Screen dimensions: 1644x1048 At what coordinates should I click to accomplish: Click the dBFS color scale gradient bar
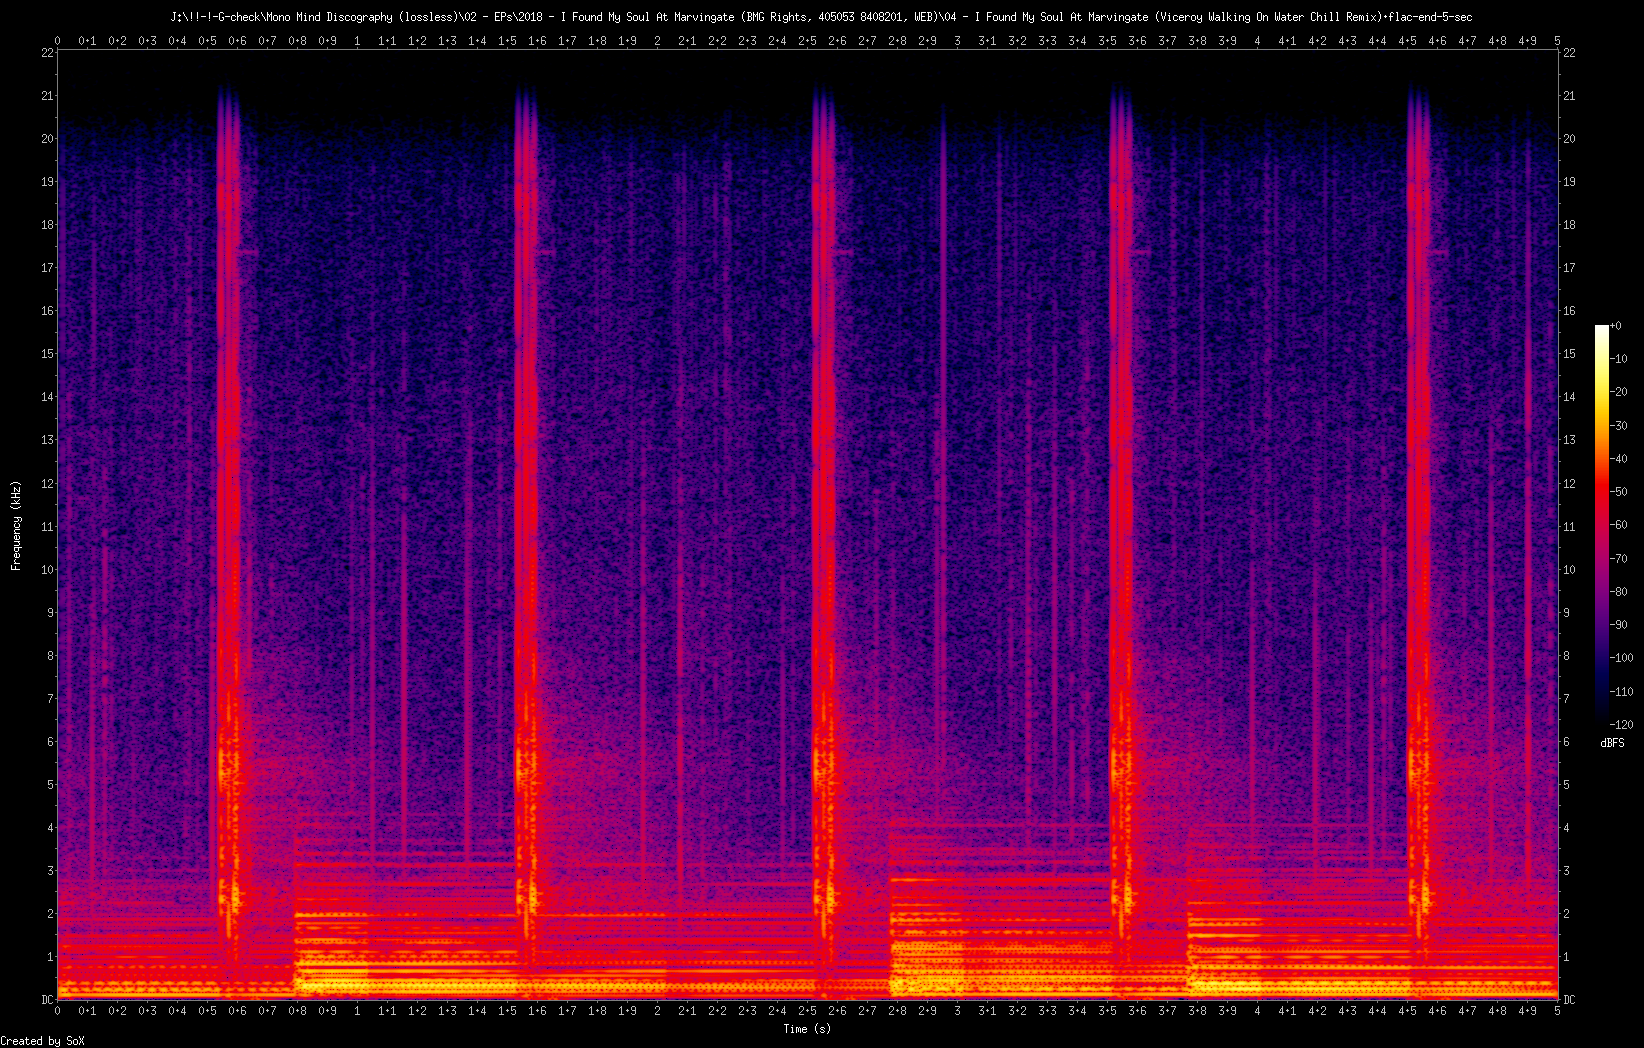[1602, 525]
